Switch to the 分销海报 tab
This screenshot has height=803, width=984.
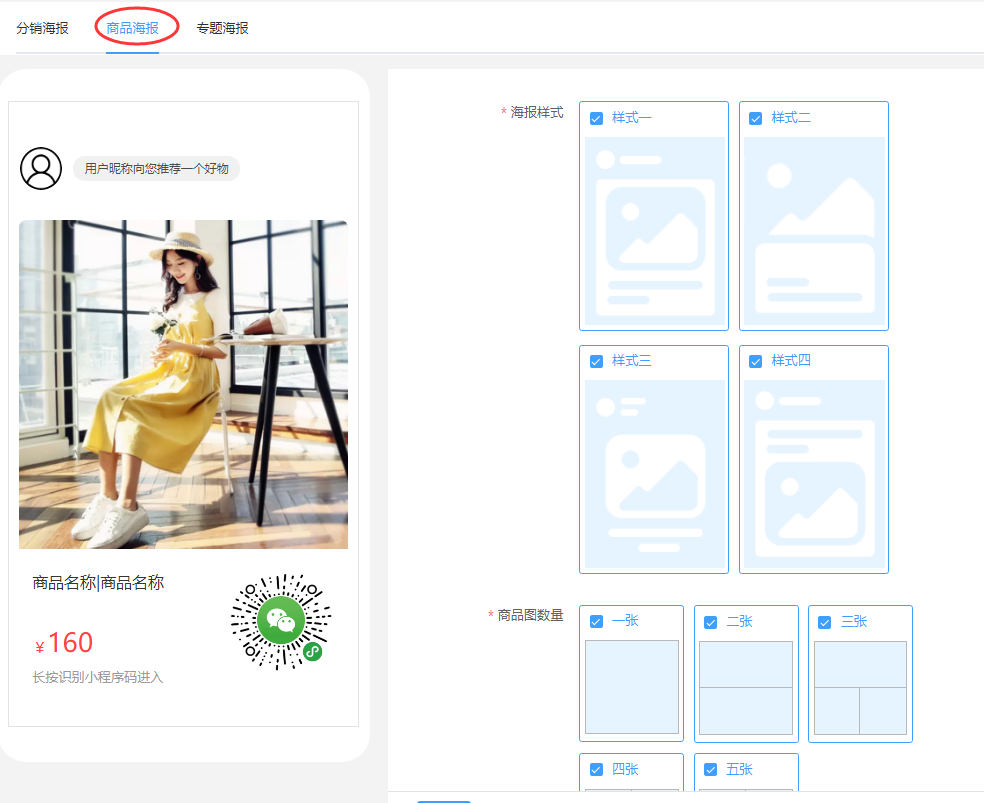(42, 28)
